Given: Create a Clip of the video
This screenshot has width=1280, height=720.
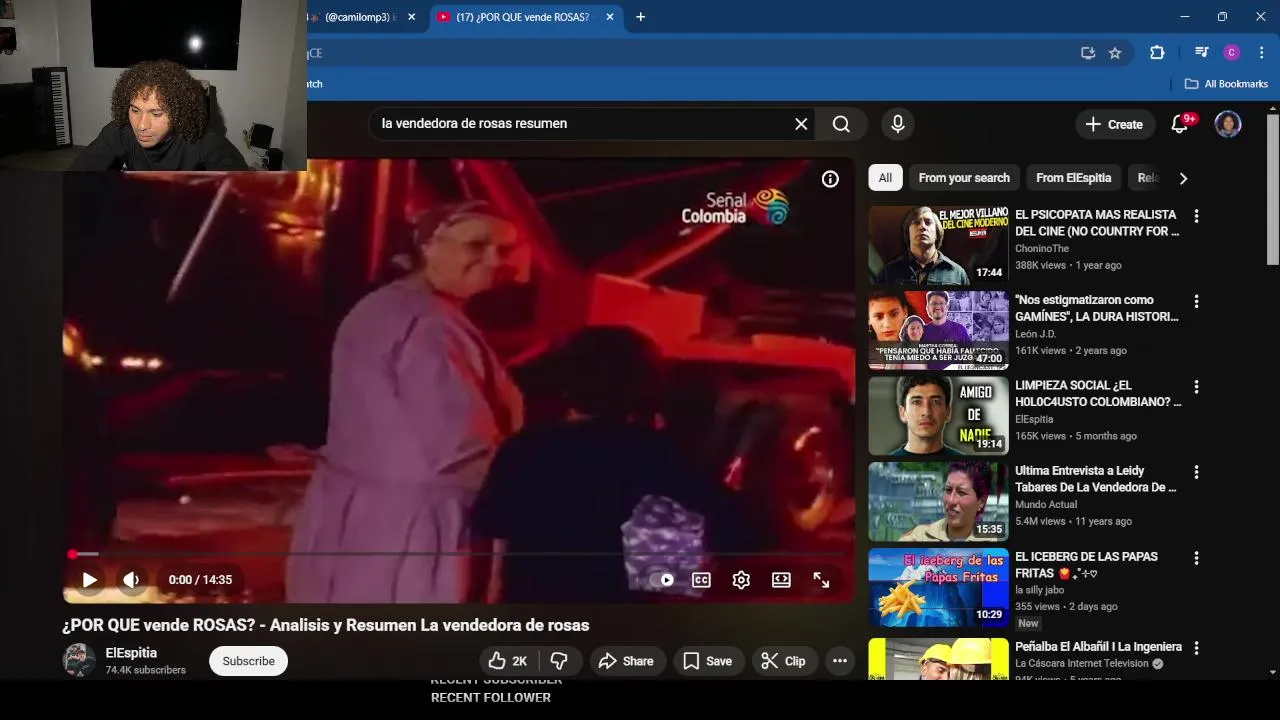Looking at the screenshot, I should tap(783, 661).
